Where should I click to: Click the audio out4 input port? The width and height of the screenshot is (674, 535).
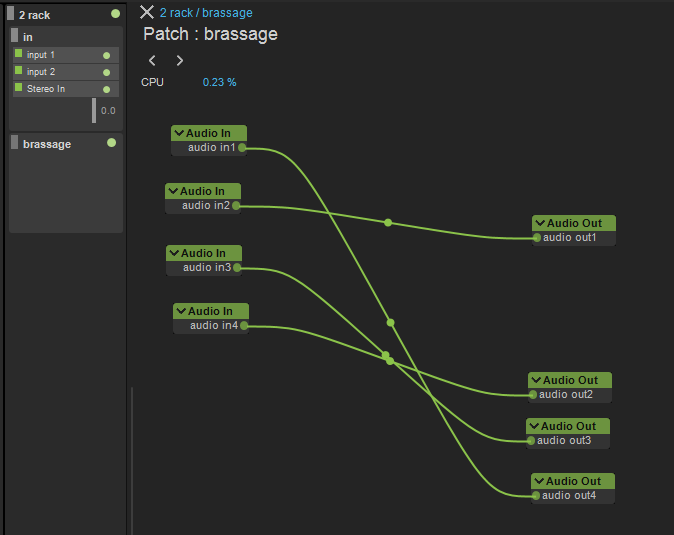[536, 496]
